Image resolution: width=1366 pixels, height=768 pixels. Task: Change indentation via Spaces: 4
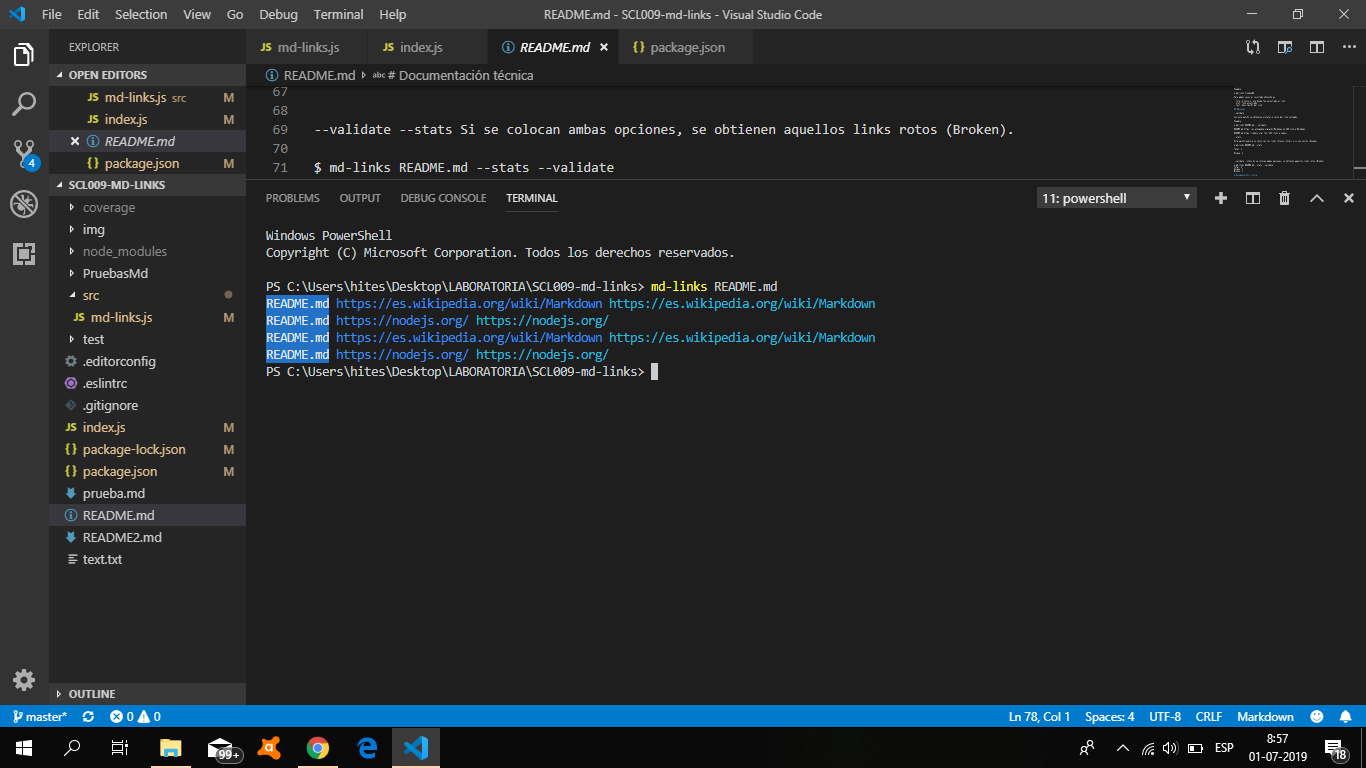1109,717
